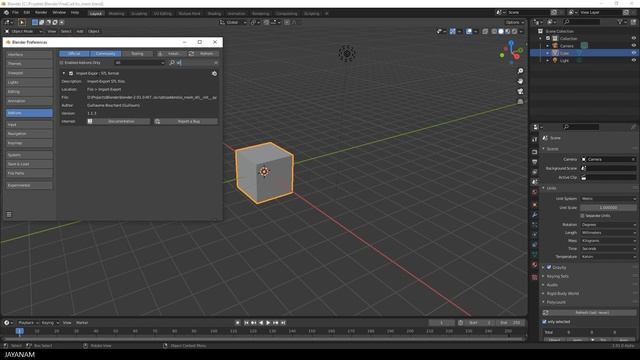Open the Global transform orientation dropdown
Screen dimensions: 640x360
pos(233,22)
